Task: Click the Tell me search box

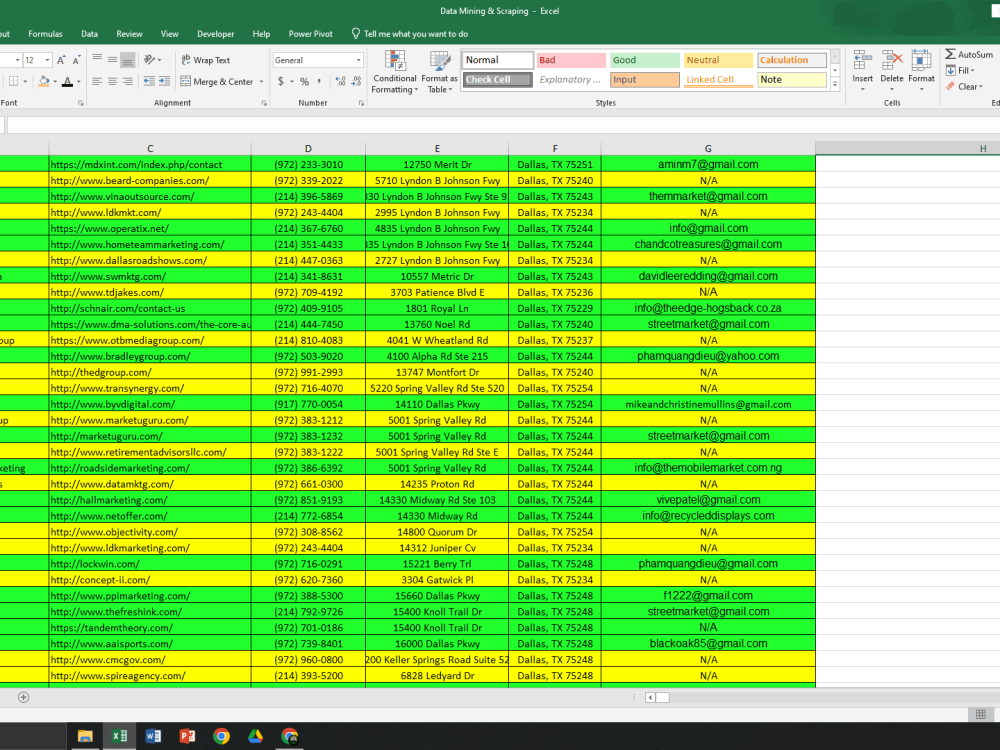Action: 409,34
